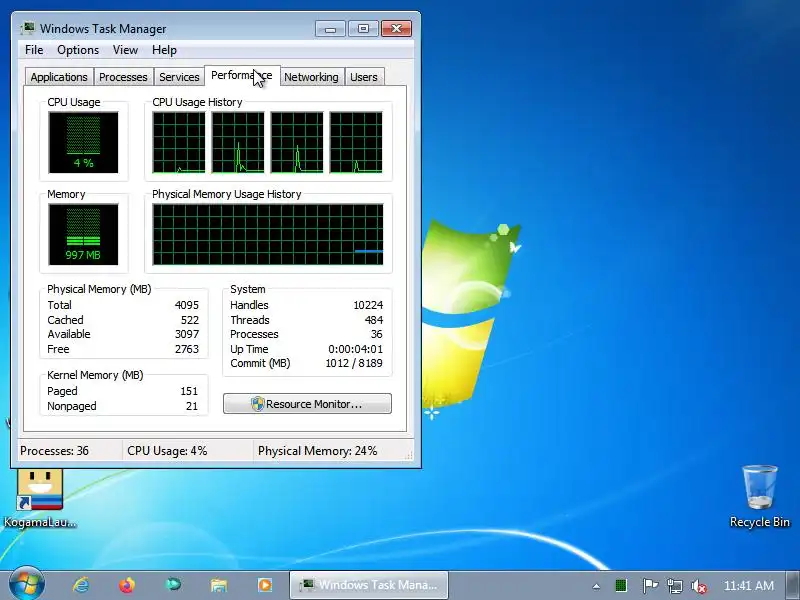Click the first CPU usage history graph
Image resolution: width=800 pixels, height=600 pixels.
(179, 142)
